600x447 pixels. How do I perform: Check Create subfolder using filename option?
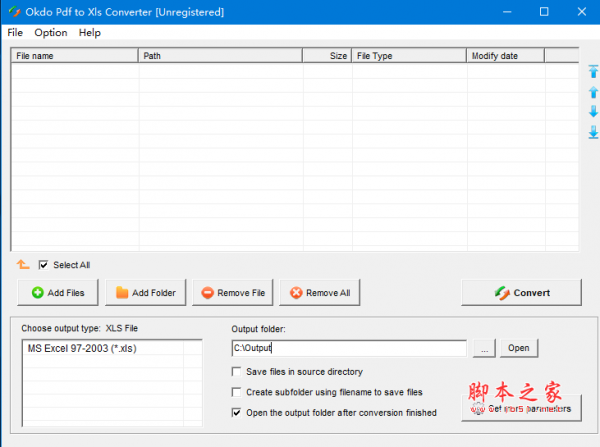236,392
